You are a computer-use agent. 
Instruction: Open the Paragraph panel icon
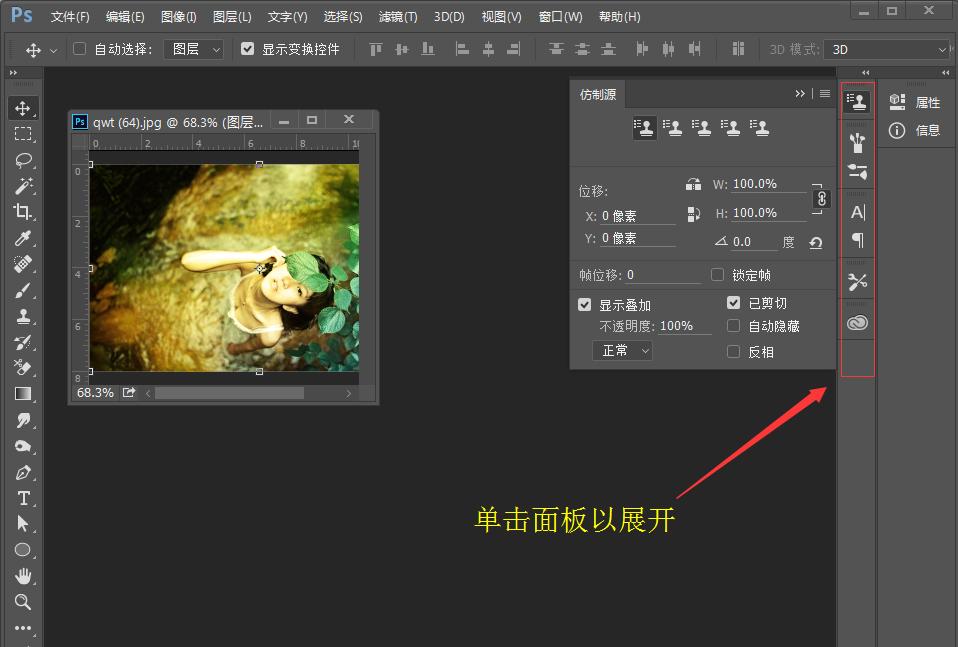coord(857,239)
